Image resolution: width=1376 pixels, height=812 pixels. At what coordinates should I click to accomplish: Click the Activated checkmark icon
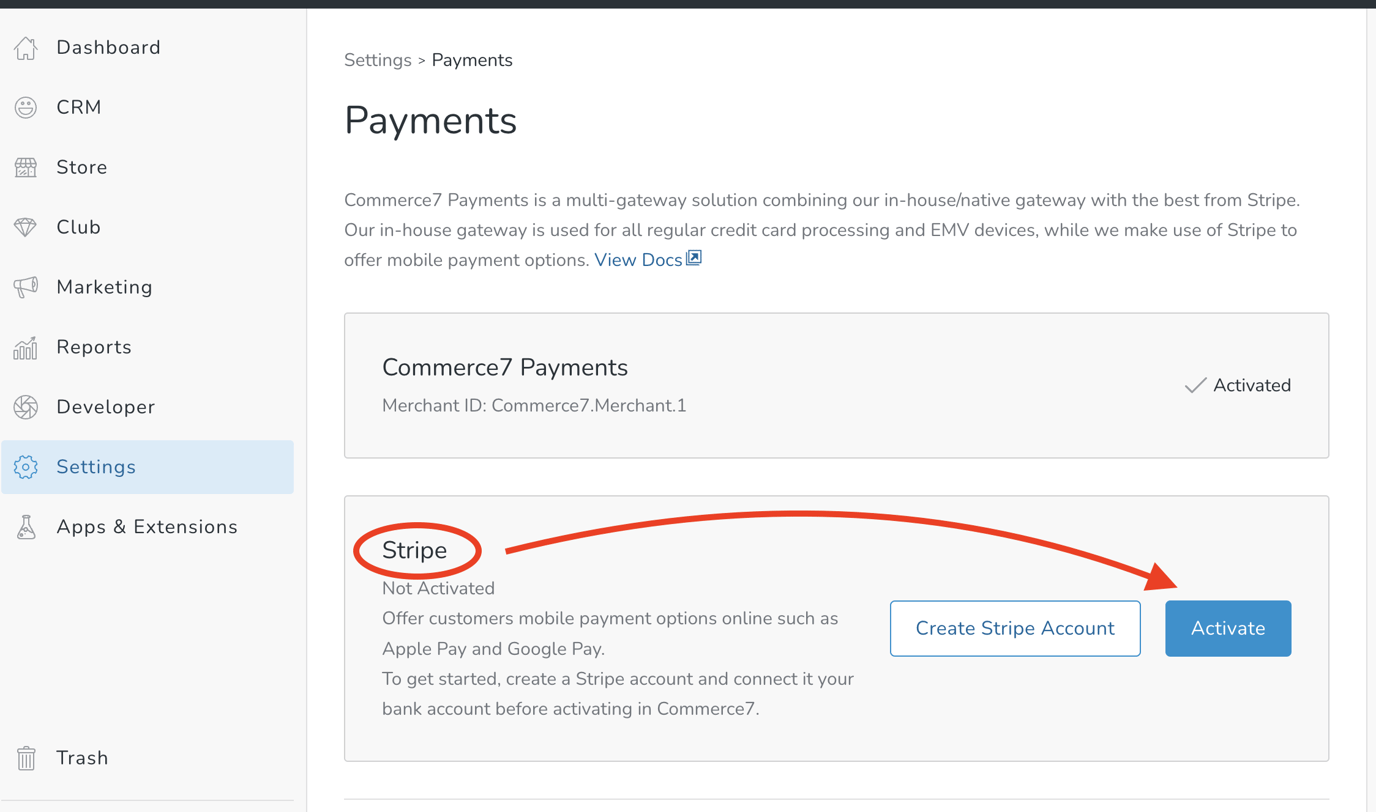[x=1196, y=385]
